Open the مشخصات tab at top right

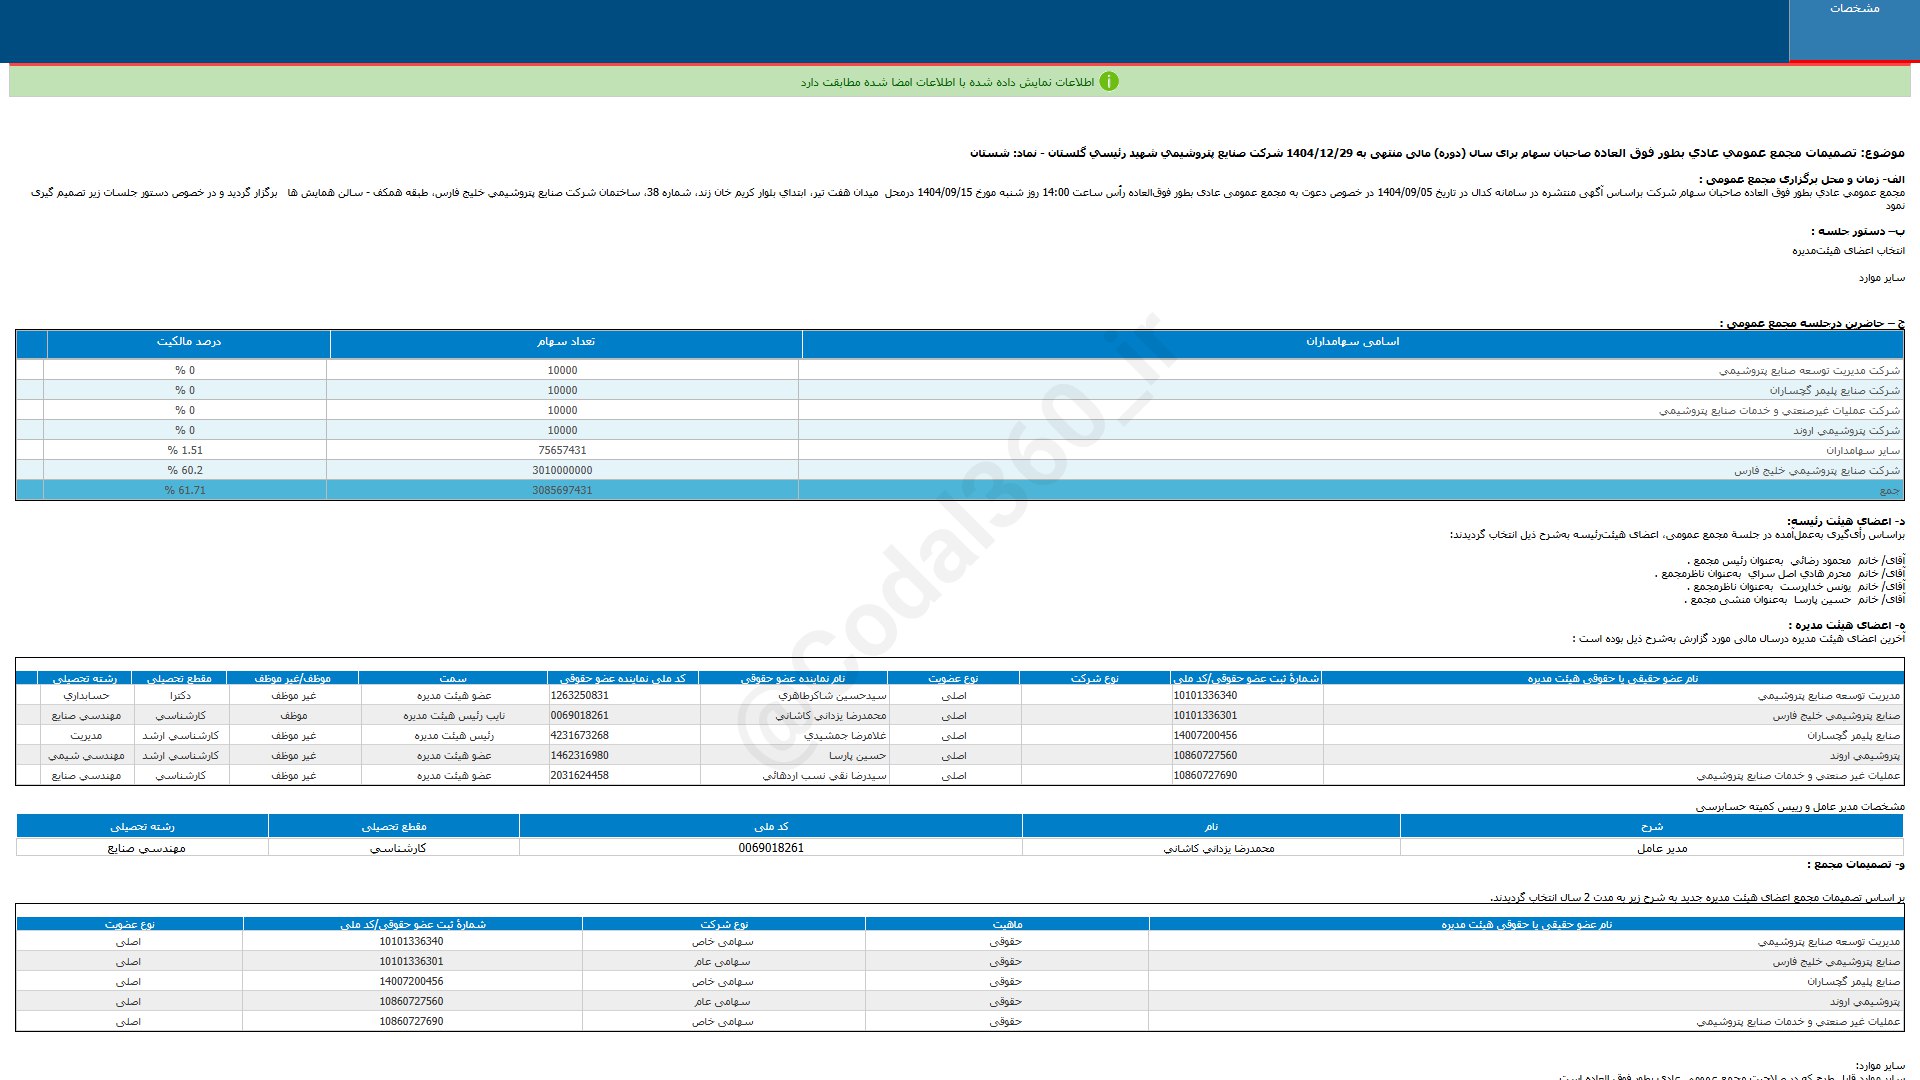pos(1854,9)
